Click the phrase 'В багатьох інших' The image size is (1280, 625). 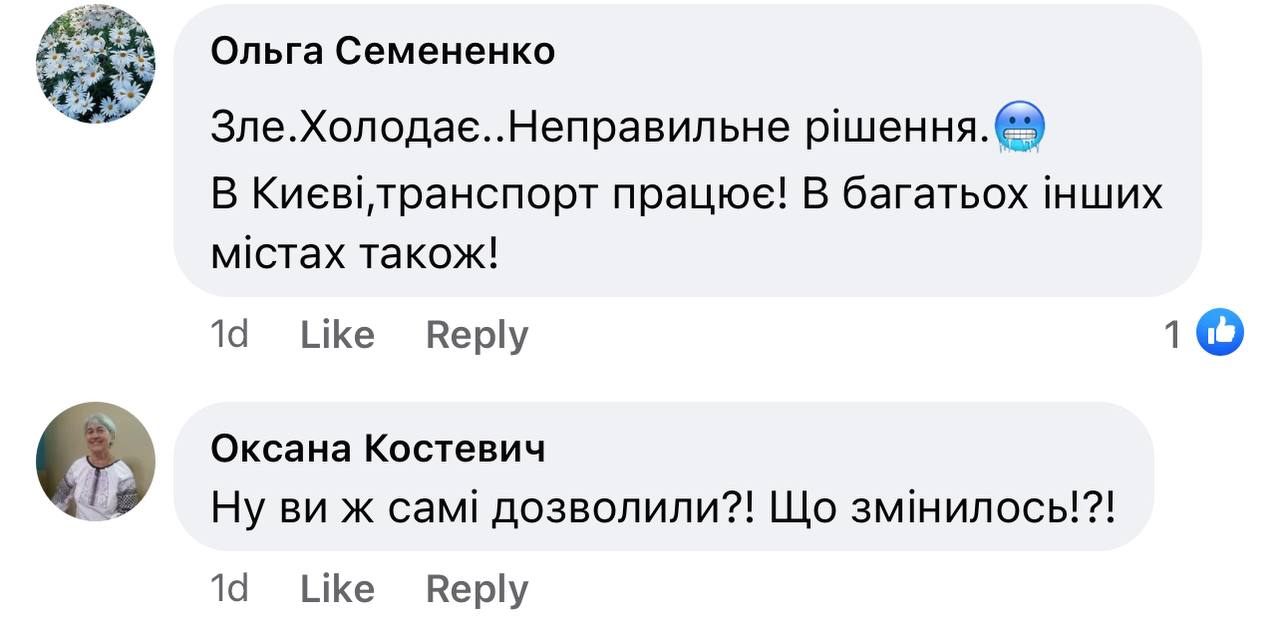pyautogui.click(x=982, y=193)
